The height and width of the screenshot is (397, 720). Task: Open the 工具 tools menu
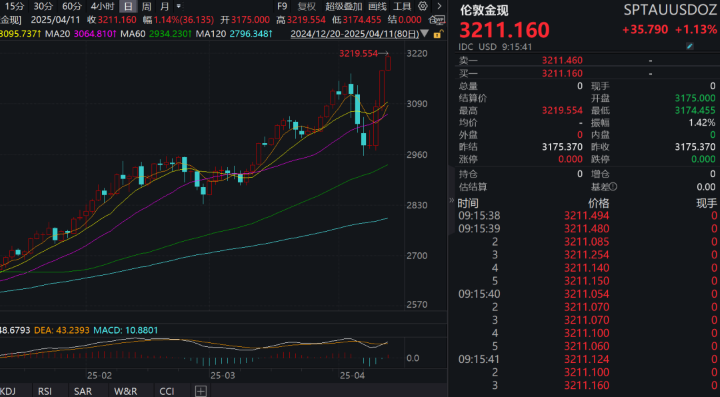pos(402,6)
